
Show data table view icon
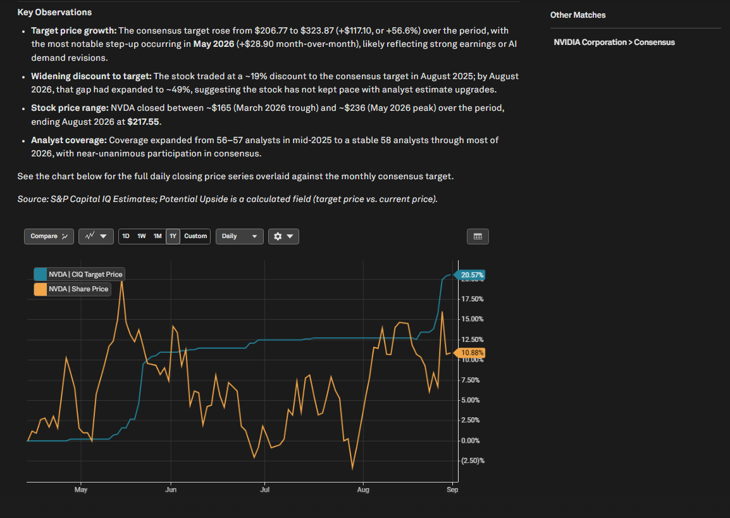[x=478, y=236]
